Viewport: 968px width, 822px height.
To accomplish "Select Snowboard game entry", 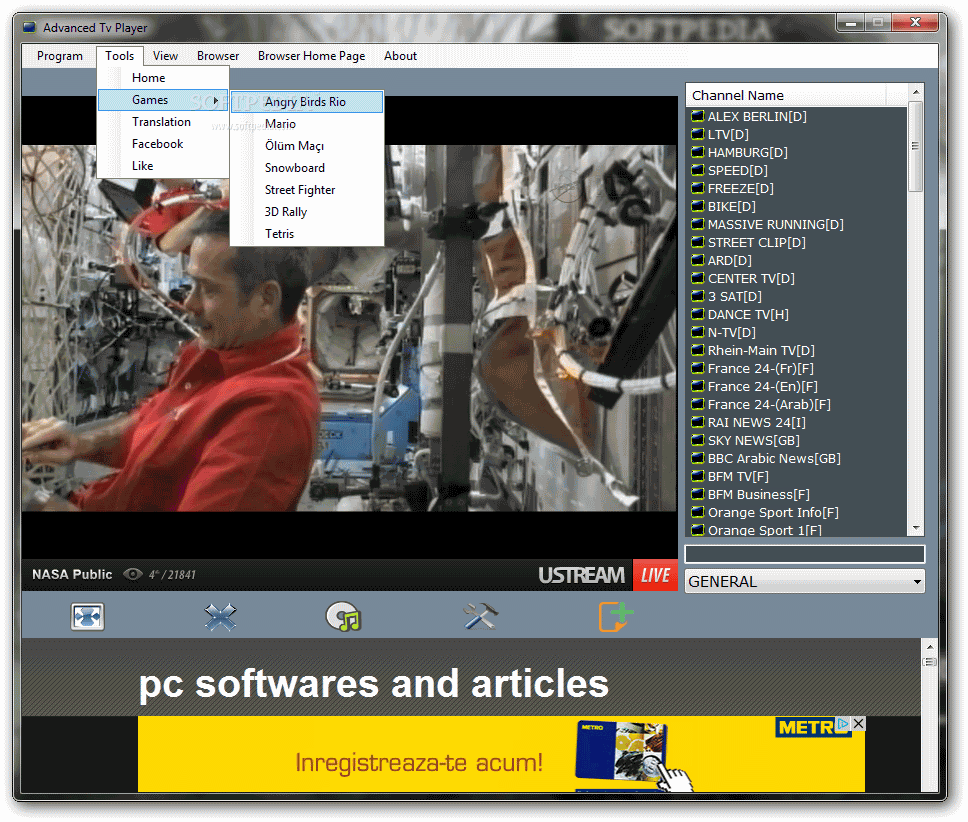I will click(307, 168).
